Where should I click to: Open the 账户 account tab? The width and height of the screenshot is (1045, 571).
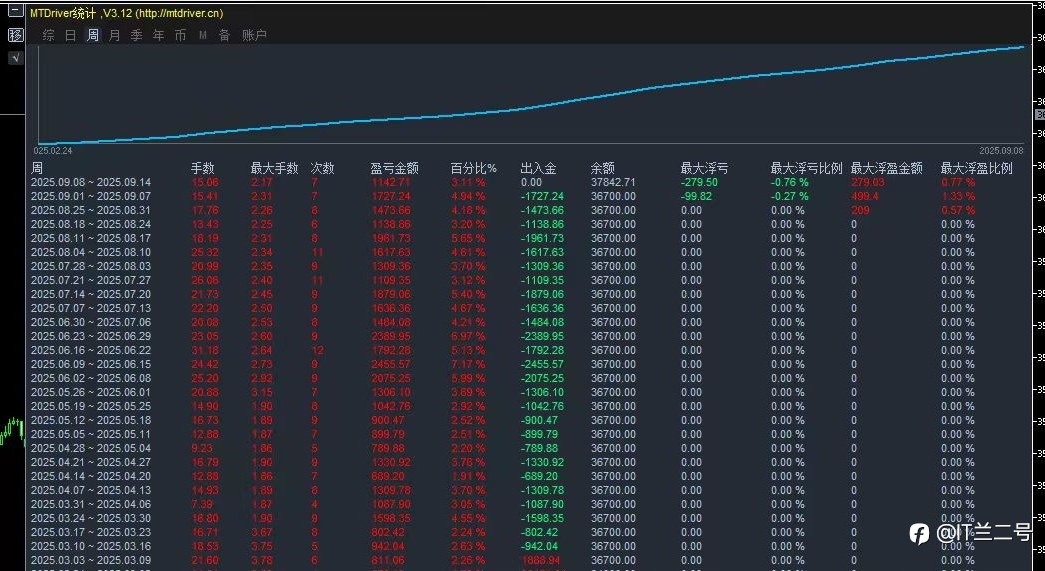click(254, 35)
